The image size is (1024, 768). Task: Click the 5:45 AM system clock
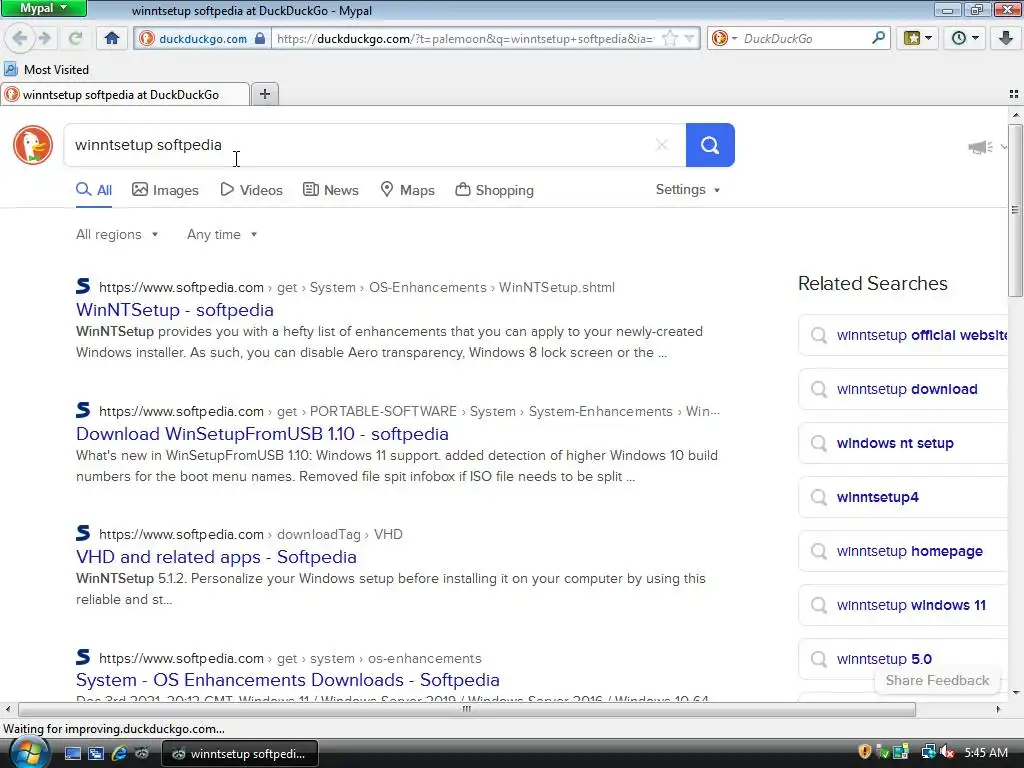pos(986,752)
